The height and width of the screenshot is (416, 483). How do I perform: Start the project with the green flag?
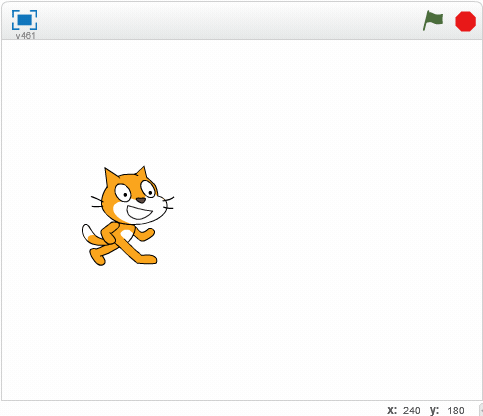coord(433,21)
